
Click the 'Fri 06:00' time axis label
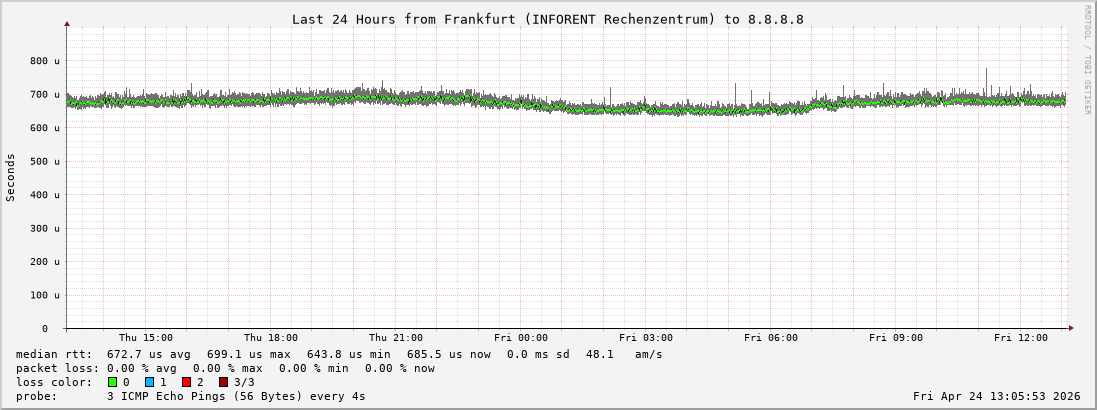point(770,338)
